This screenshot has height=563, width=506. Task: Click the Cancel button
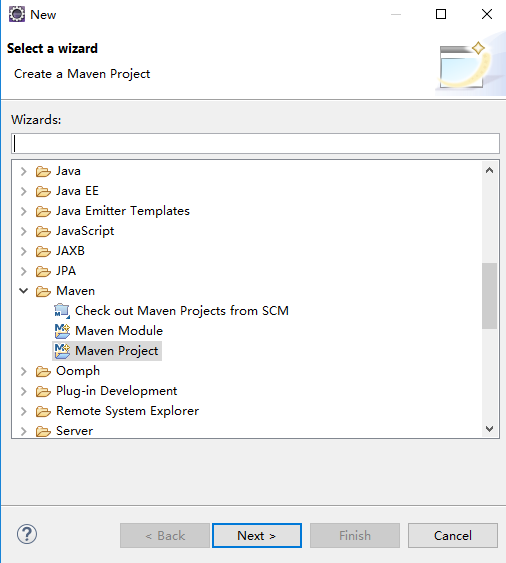point(452,535)
